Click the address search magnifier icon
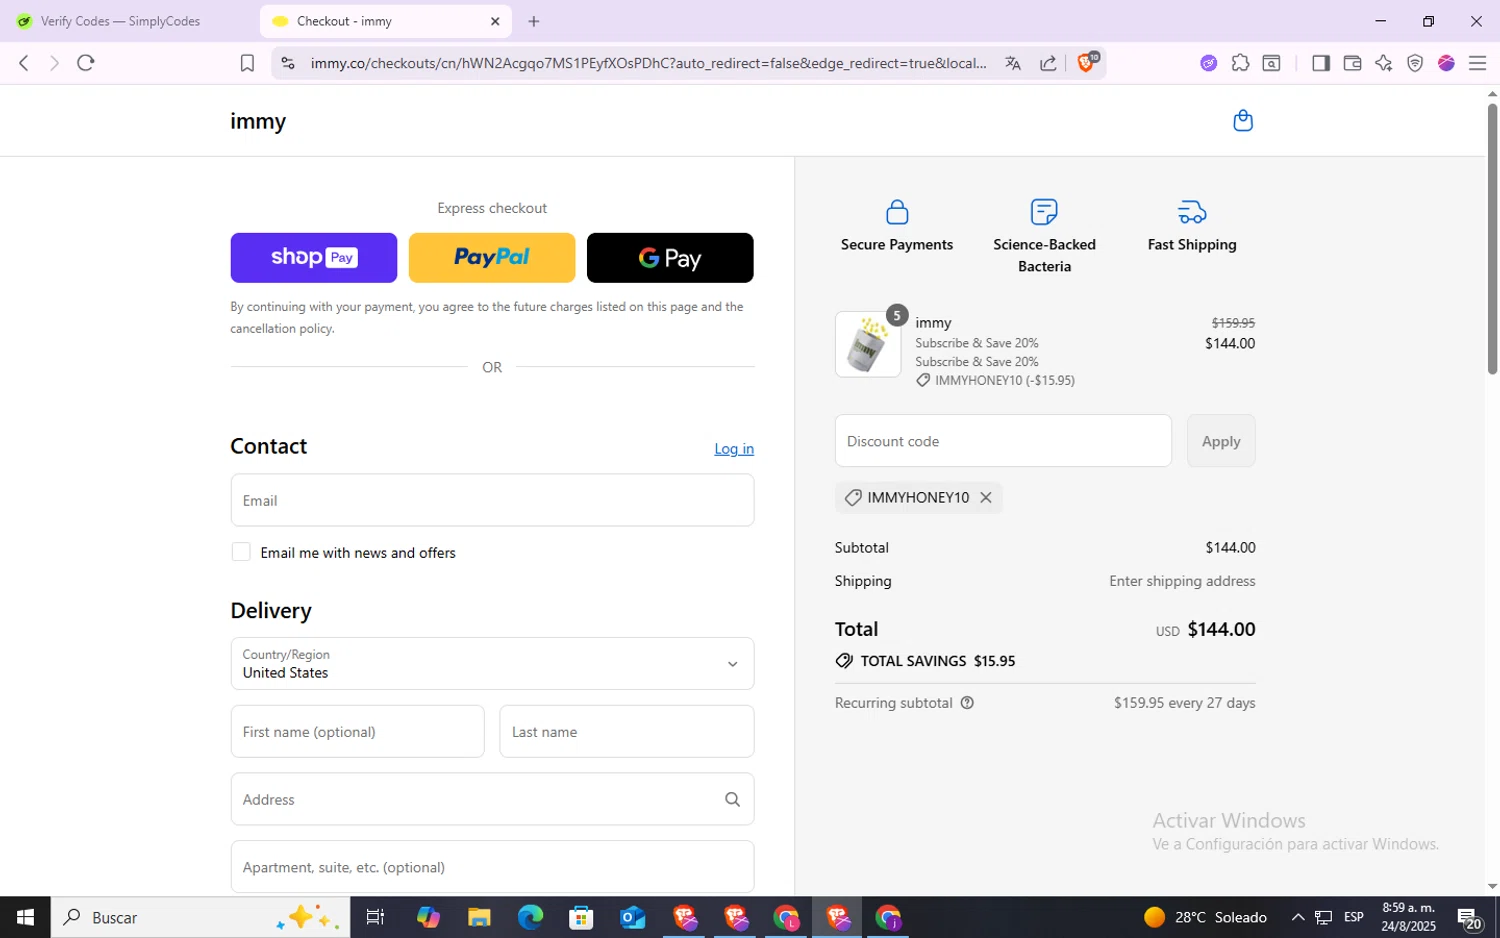 pyautogui.click(x=732, y=799)
